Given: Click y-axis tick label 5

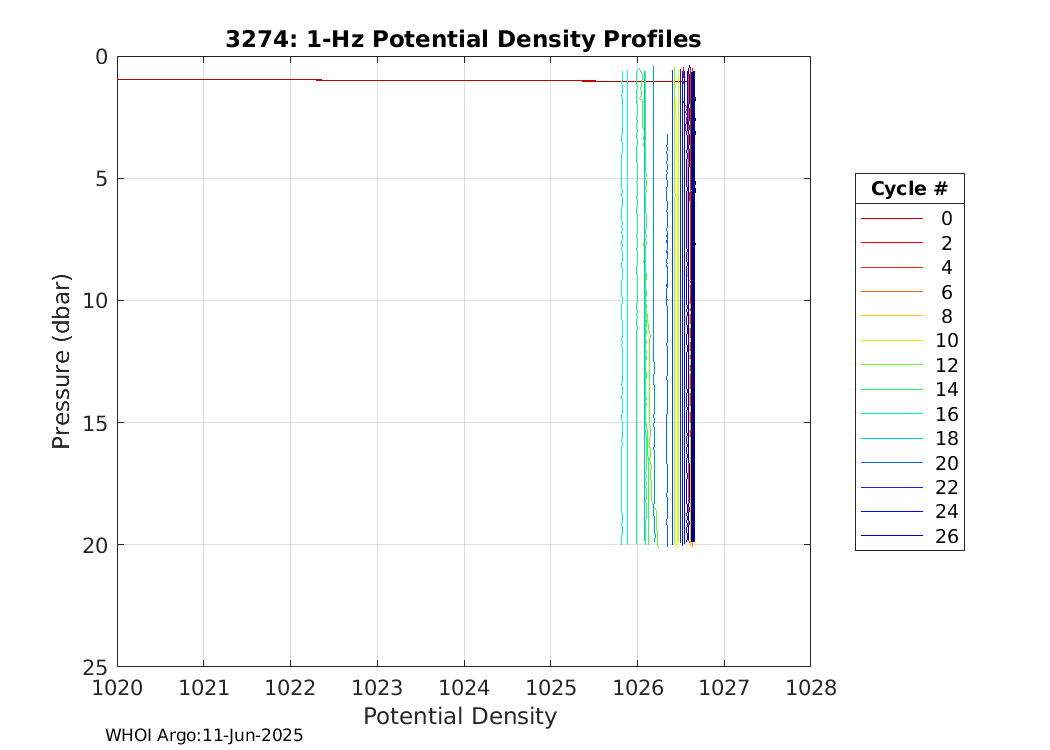Looking at the screenshot, I should [x=102, y=179].
